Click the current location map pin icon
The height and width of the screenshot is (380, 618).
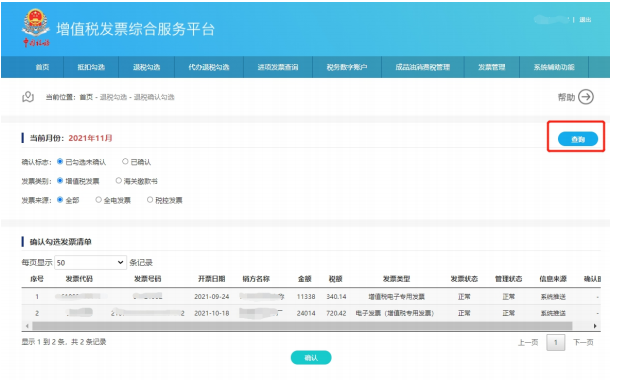pos(28,97)
